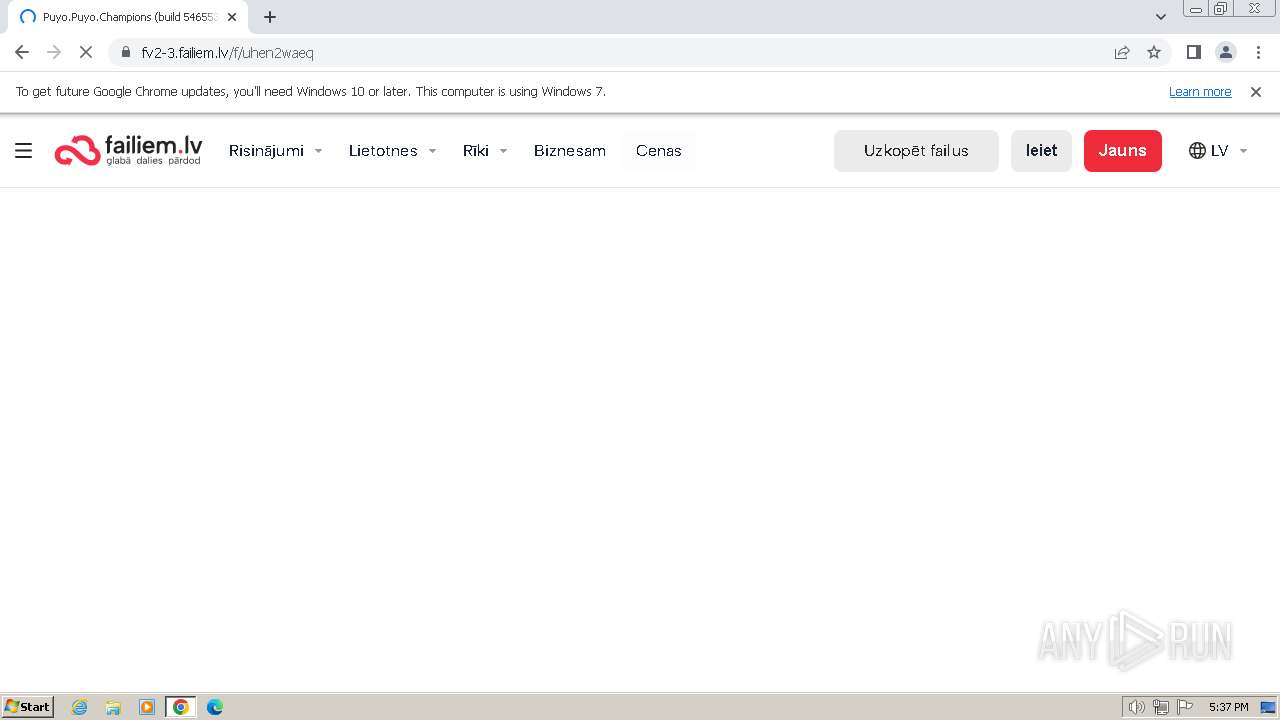Screen dimensions: 1280x720
Task: Open the Windows Start menu
Action: (28, 707)
